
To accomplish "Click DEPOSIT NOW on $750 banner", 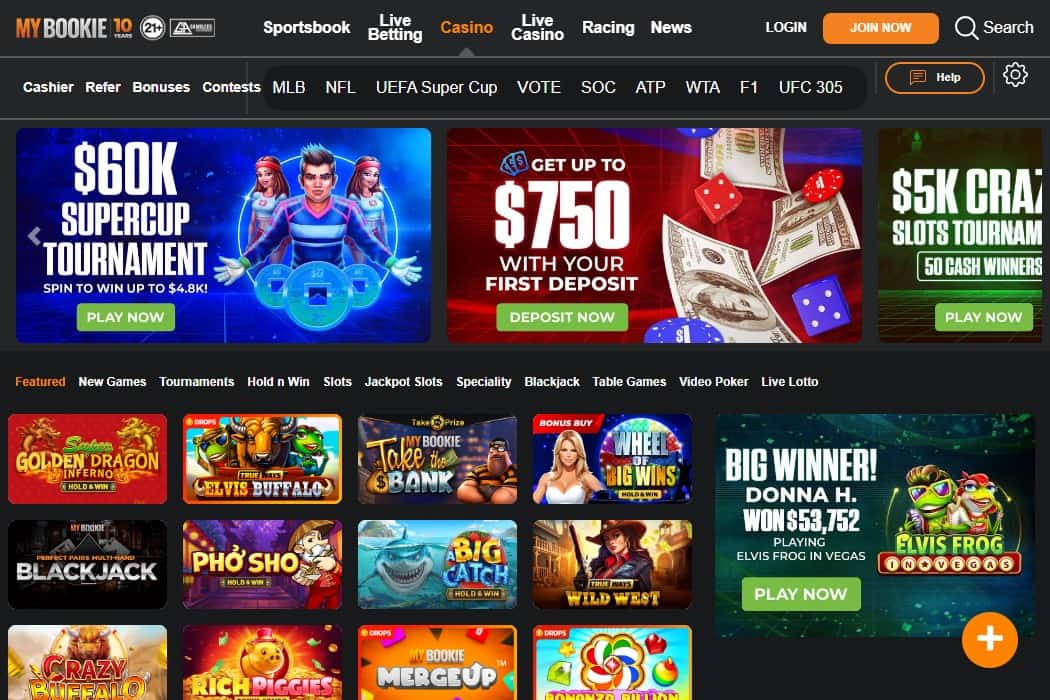I will point(562,317).
